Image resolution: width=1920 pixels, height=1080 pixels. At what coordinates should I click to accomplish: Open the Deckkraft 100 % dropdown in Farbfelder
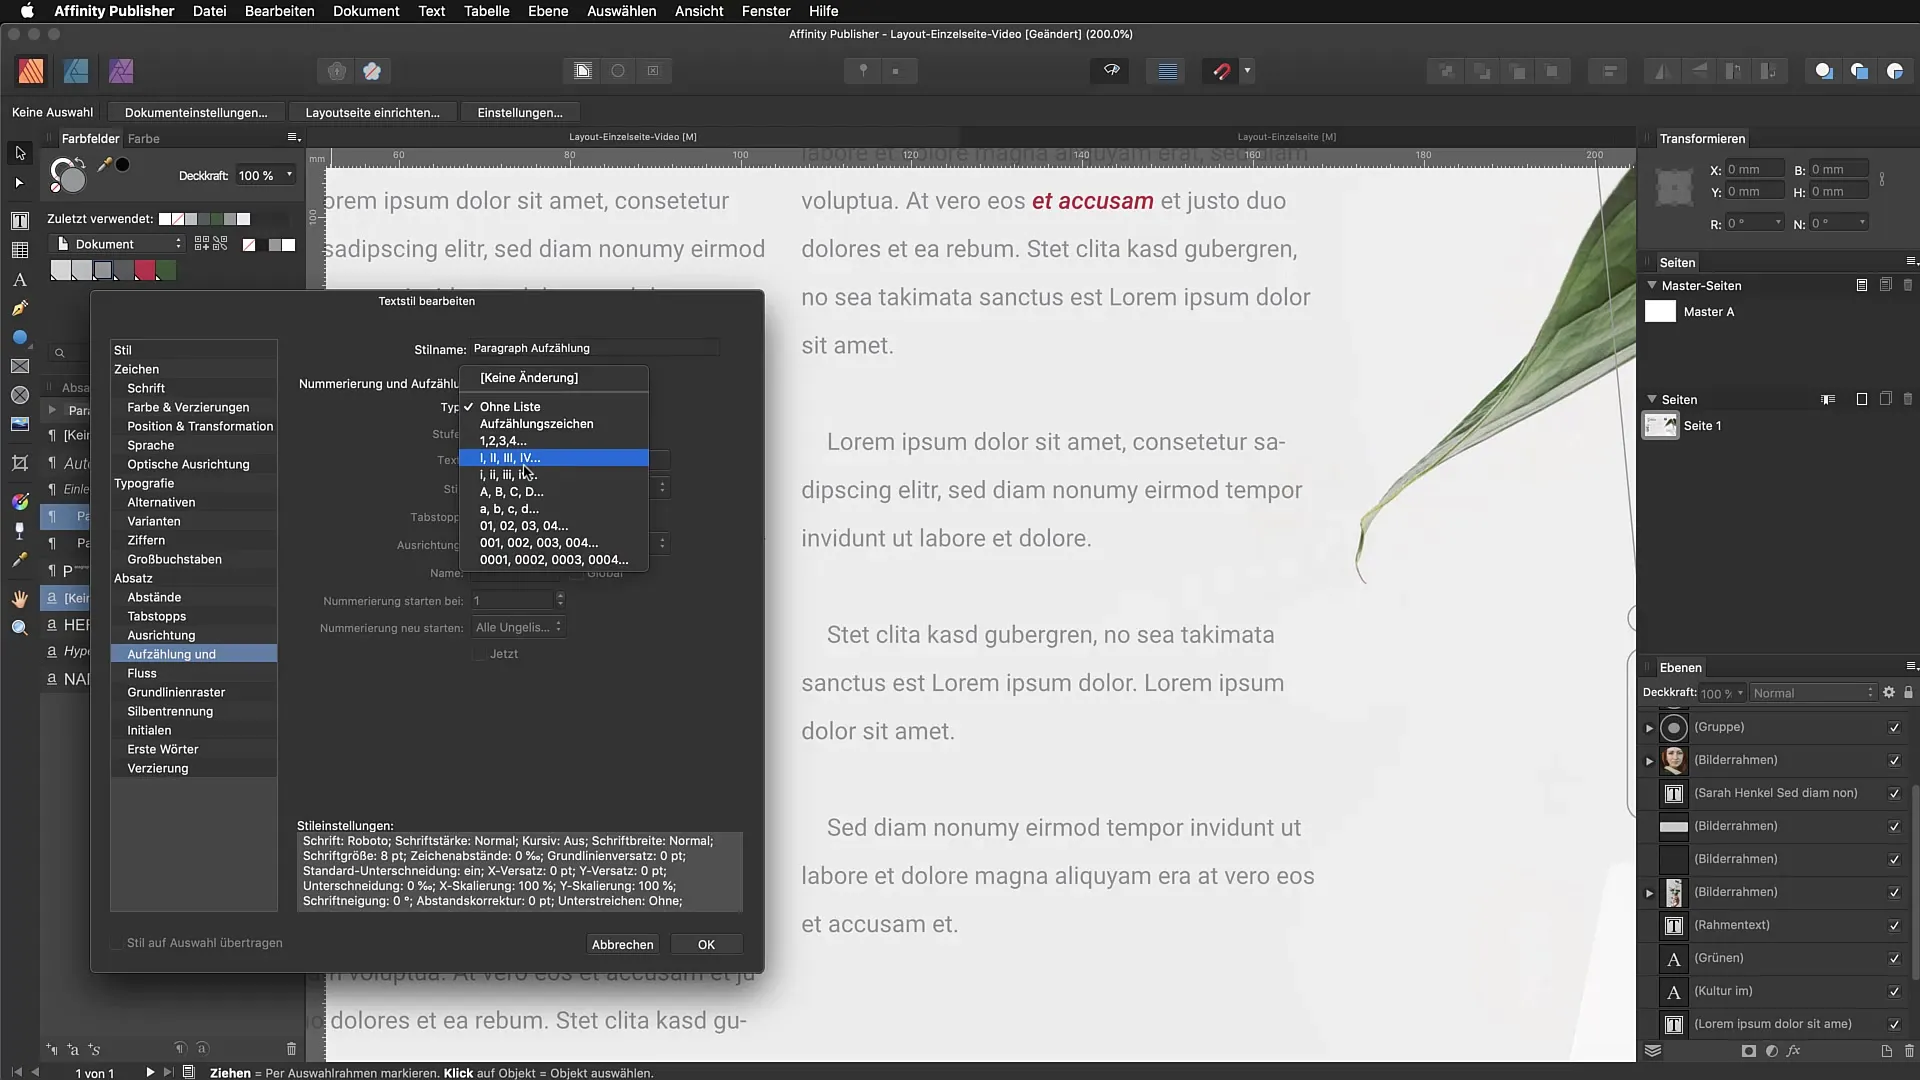[289, 175]
